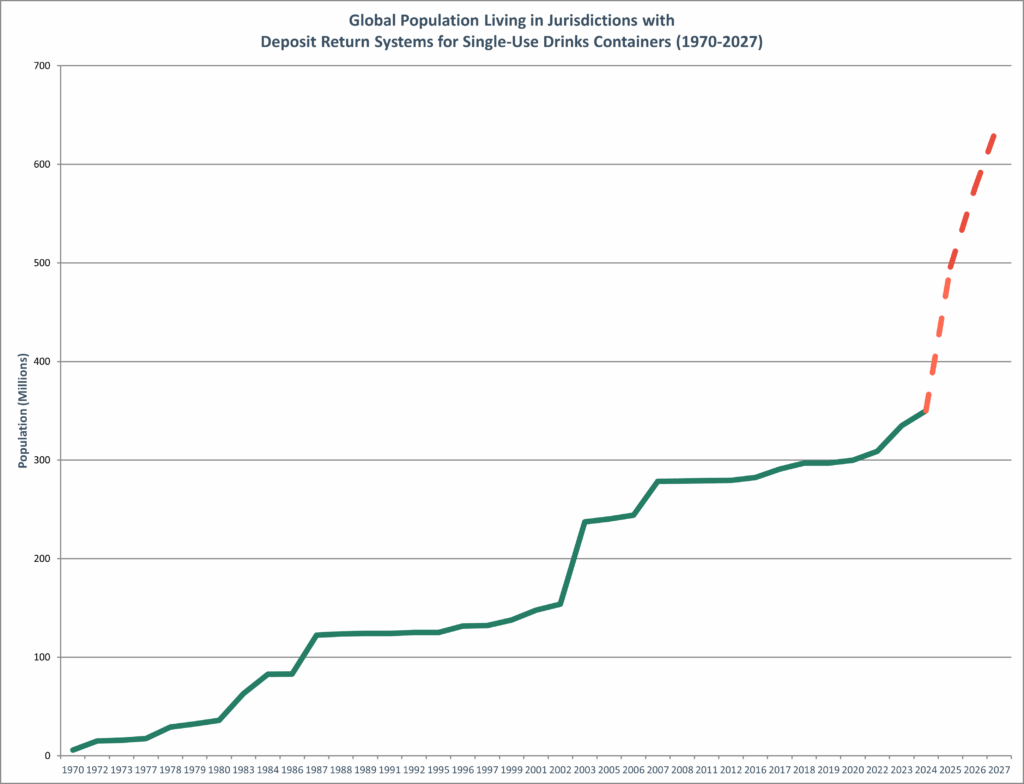The width and height of the screenshot is (1024, 784).
Task: Select the 600 y-axis tick label
Action: pos(40,164)
